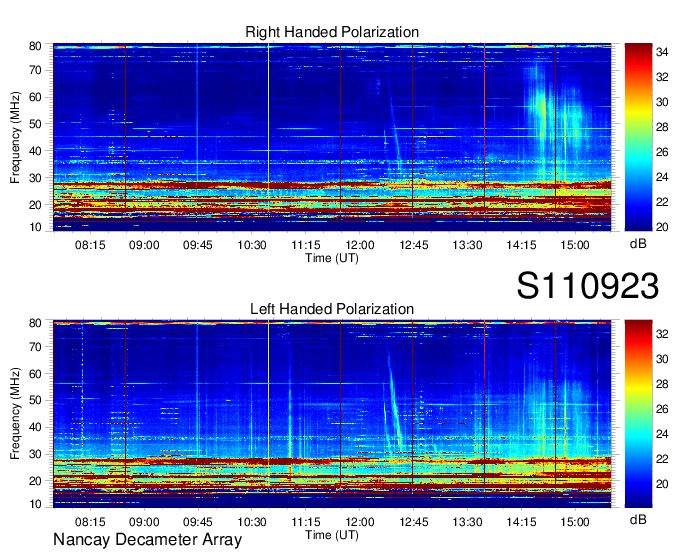Click the 34 value on Right Handed color bar
Viewport: 680px width, 552px height.
click(x=662, y=52)
